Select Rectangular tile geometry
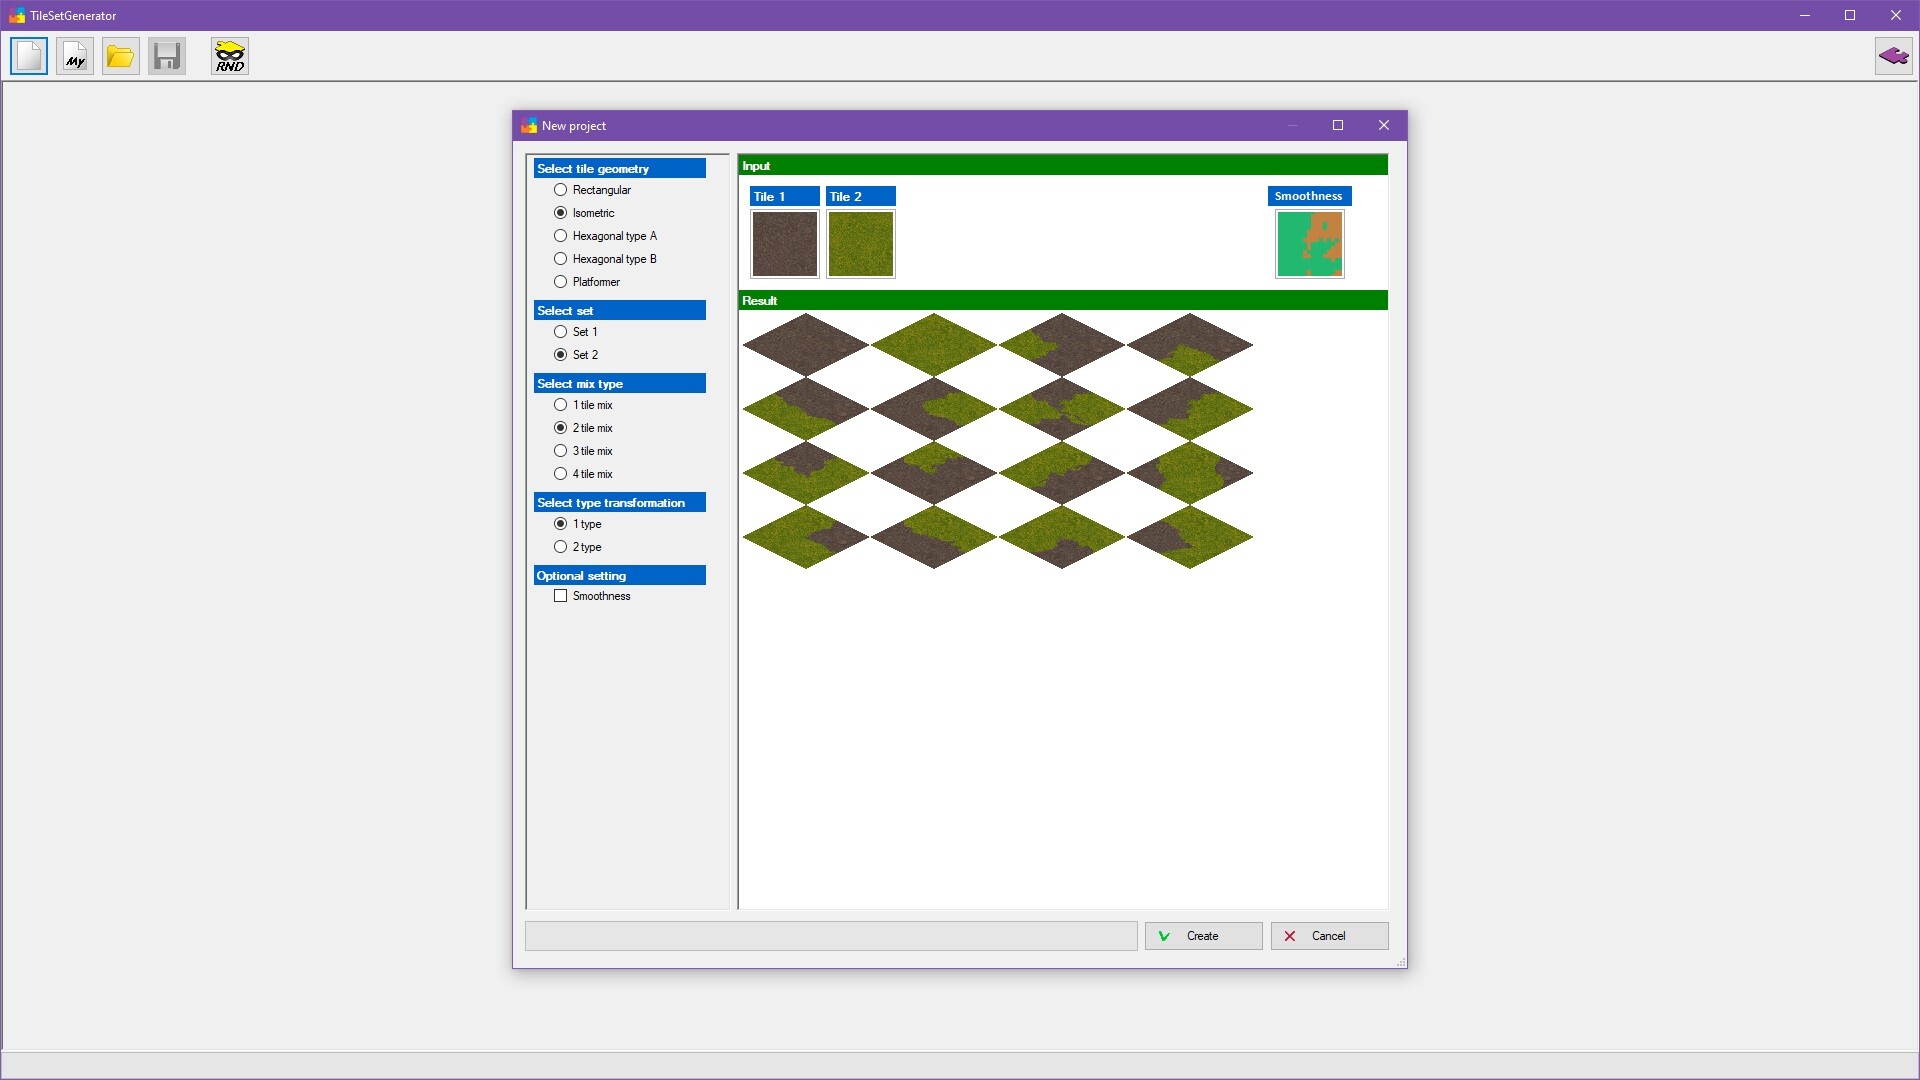The height and width of the screenshot is (1080, 1920). tap(561, 190)
